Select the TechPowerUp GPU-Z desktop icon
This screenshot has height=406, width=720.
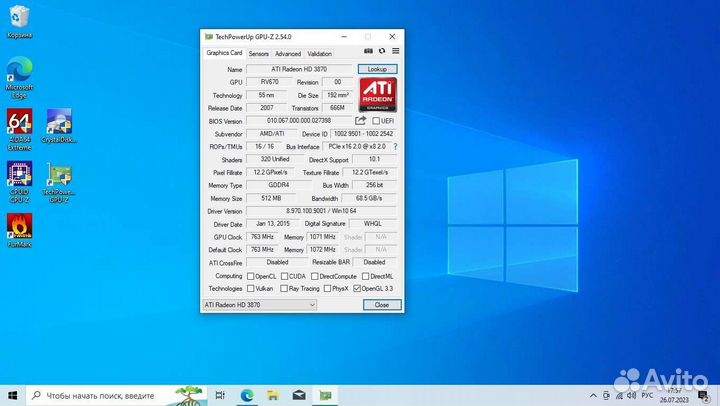coord(59,182)
